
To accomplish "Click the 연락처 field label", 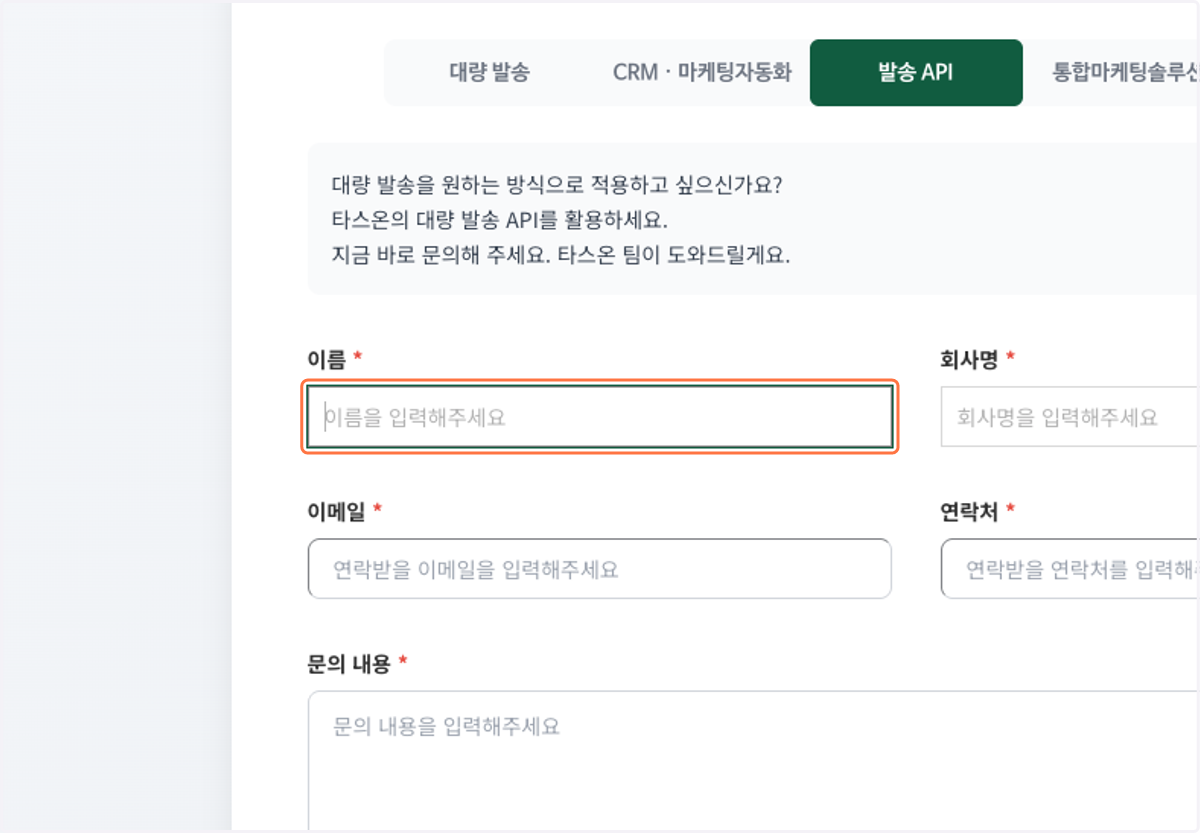I will [x=969, y=510].
